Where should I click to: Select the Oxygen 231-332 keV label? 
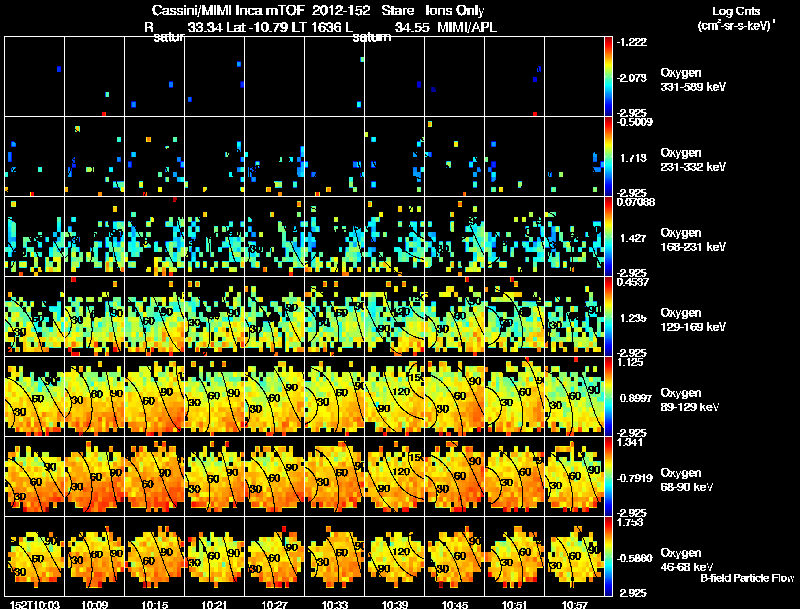tap(693, 160)
